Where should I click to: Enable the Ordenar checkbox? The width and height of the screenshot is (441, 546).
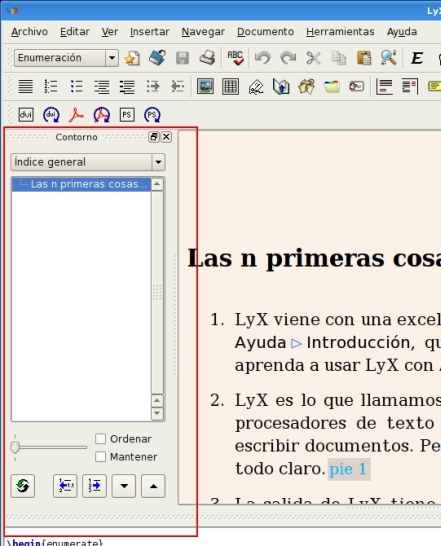pos(101,439)
